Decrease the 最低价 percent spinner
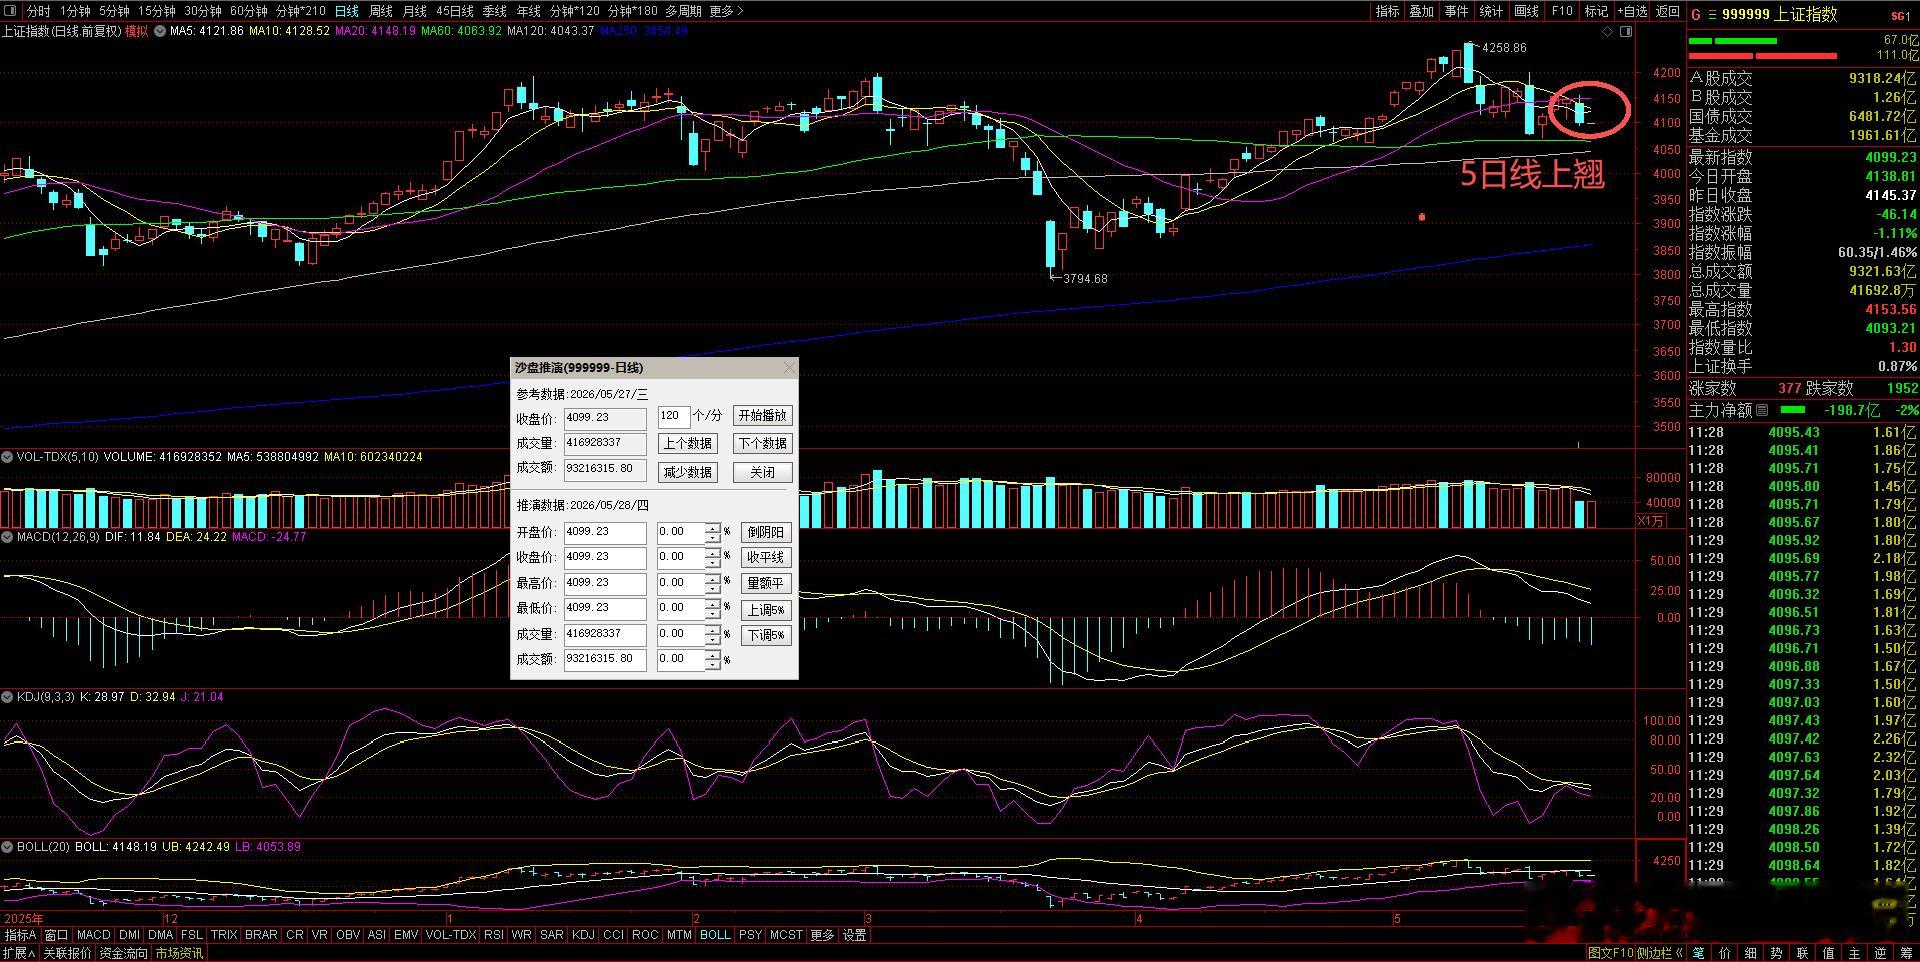 712,613
